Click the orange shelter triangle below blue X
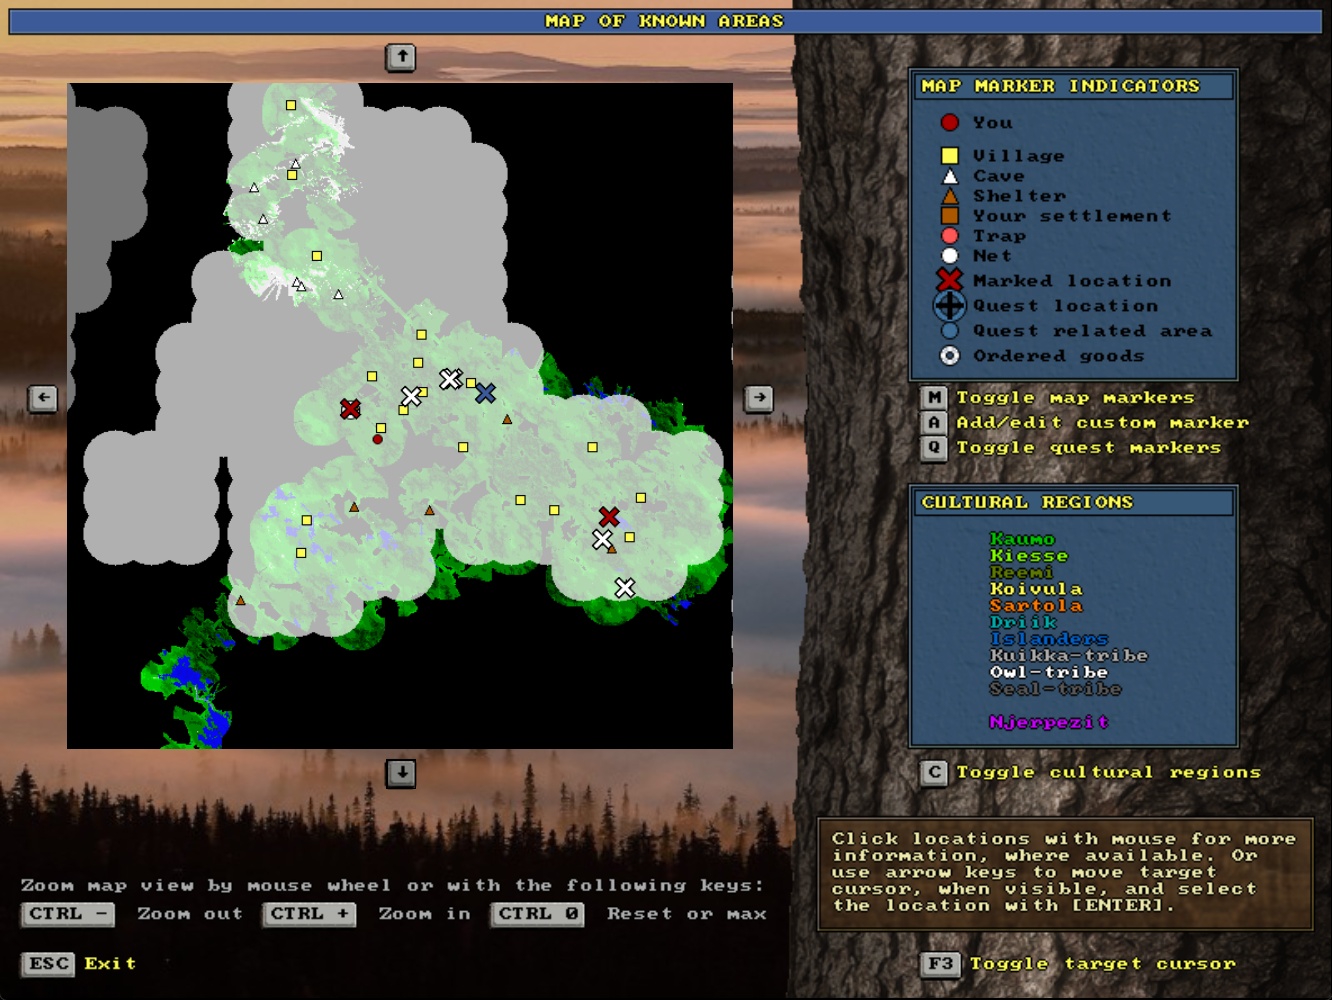 [507, 419]
